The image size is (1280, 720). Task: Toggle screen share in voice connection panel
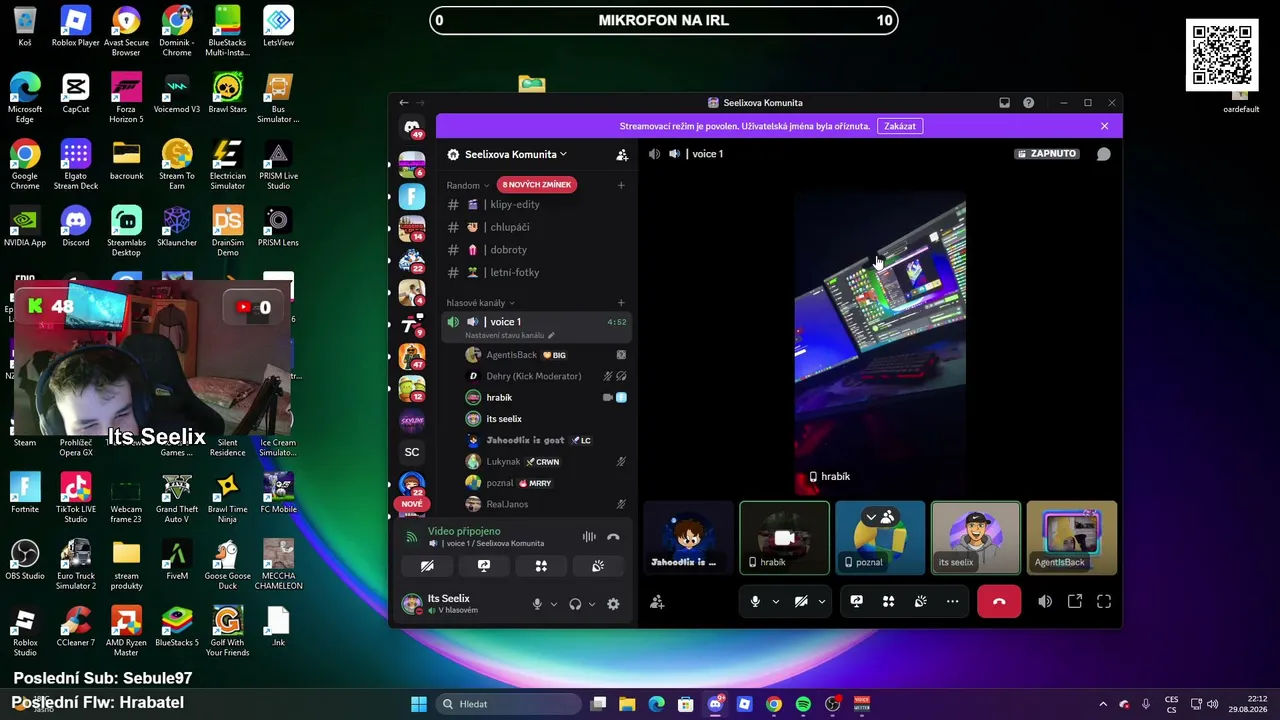pyautogui.click(x=484, y=566)
